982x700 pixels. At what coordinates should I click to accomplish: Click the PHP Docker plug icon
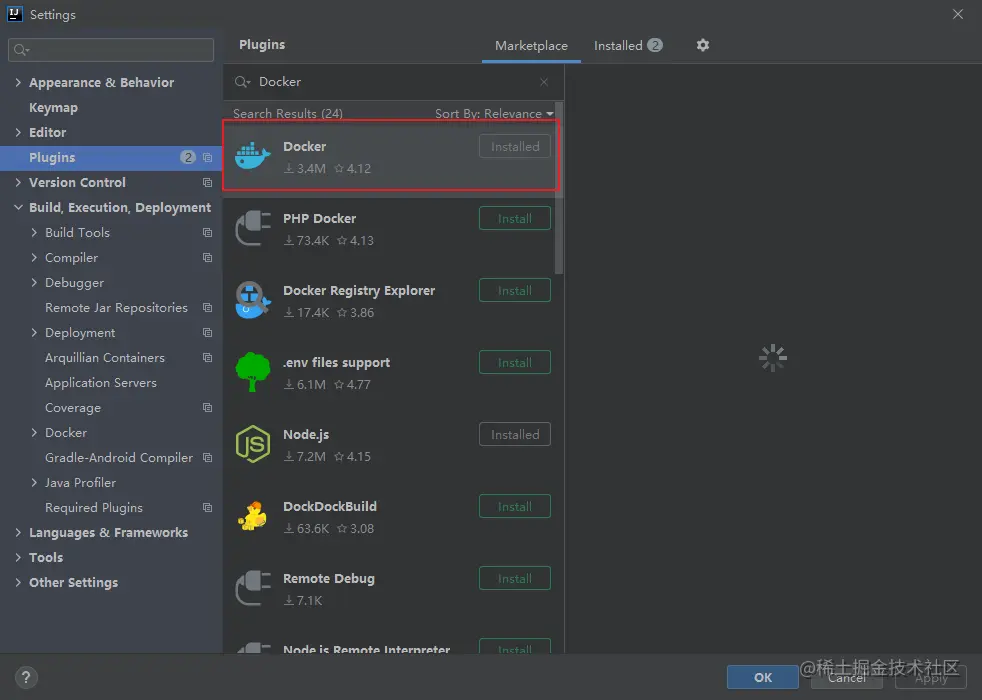coord(252,229)
